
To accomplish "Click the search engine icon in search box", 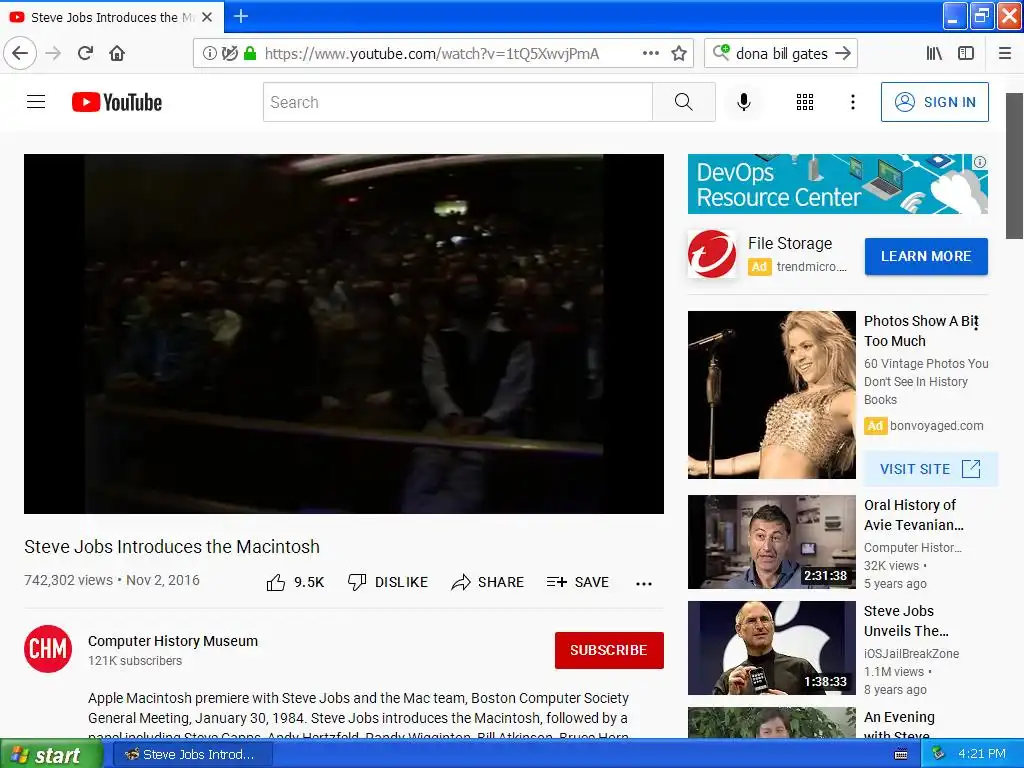I will pos(721,52).
